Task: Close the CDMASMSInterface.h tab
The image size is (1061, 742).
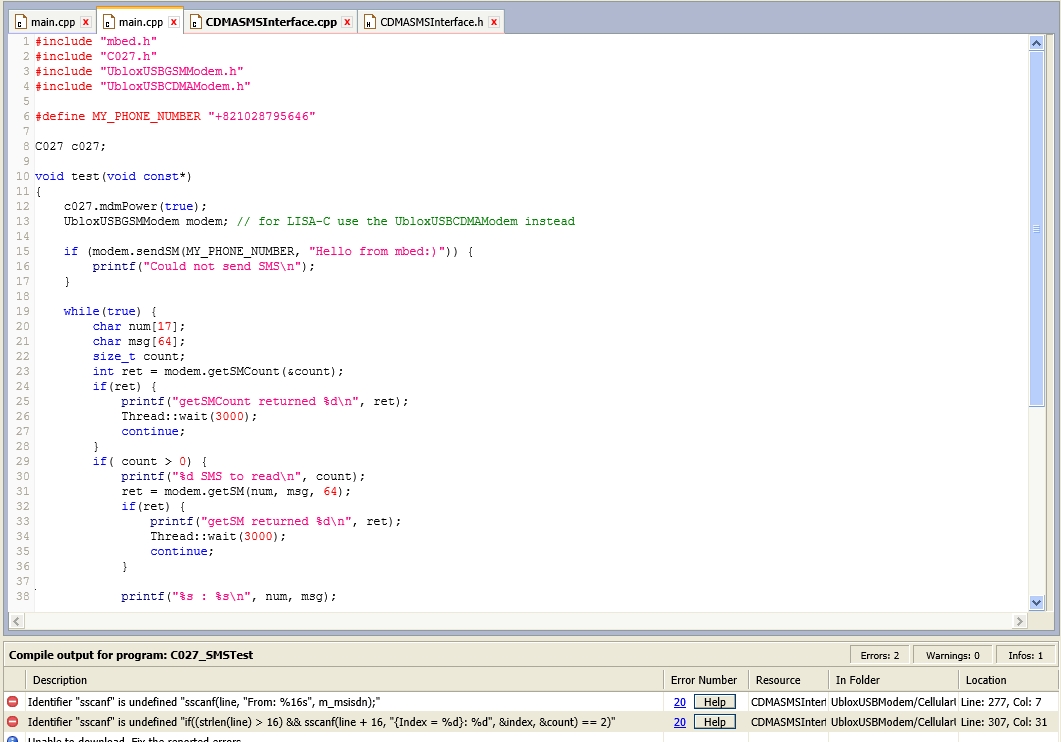Action: (494, 22)
